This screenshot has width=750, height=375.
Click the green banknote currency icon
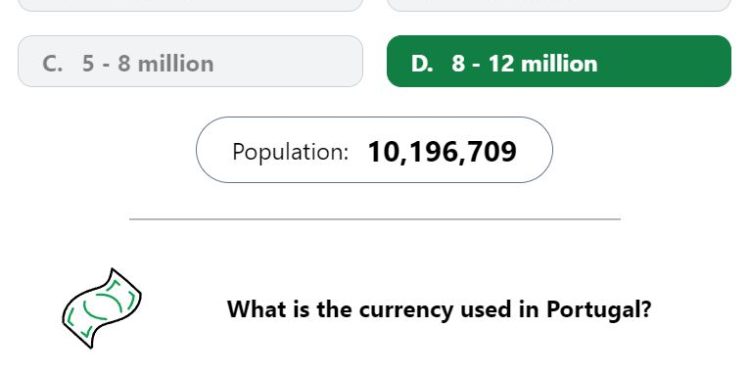point(102,308)
